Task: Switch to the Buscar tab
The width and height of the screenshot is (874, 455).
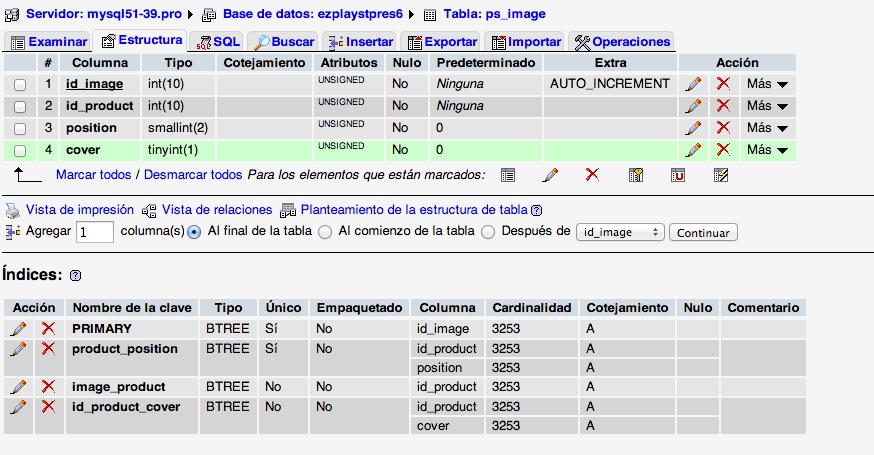Action: click(283, 42)
